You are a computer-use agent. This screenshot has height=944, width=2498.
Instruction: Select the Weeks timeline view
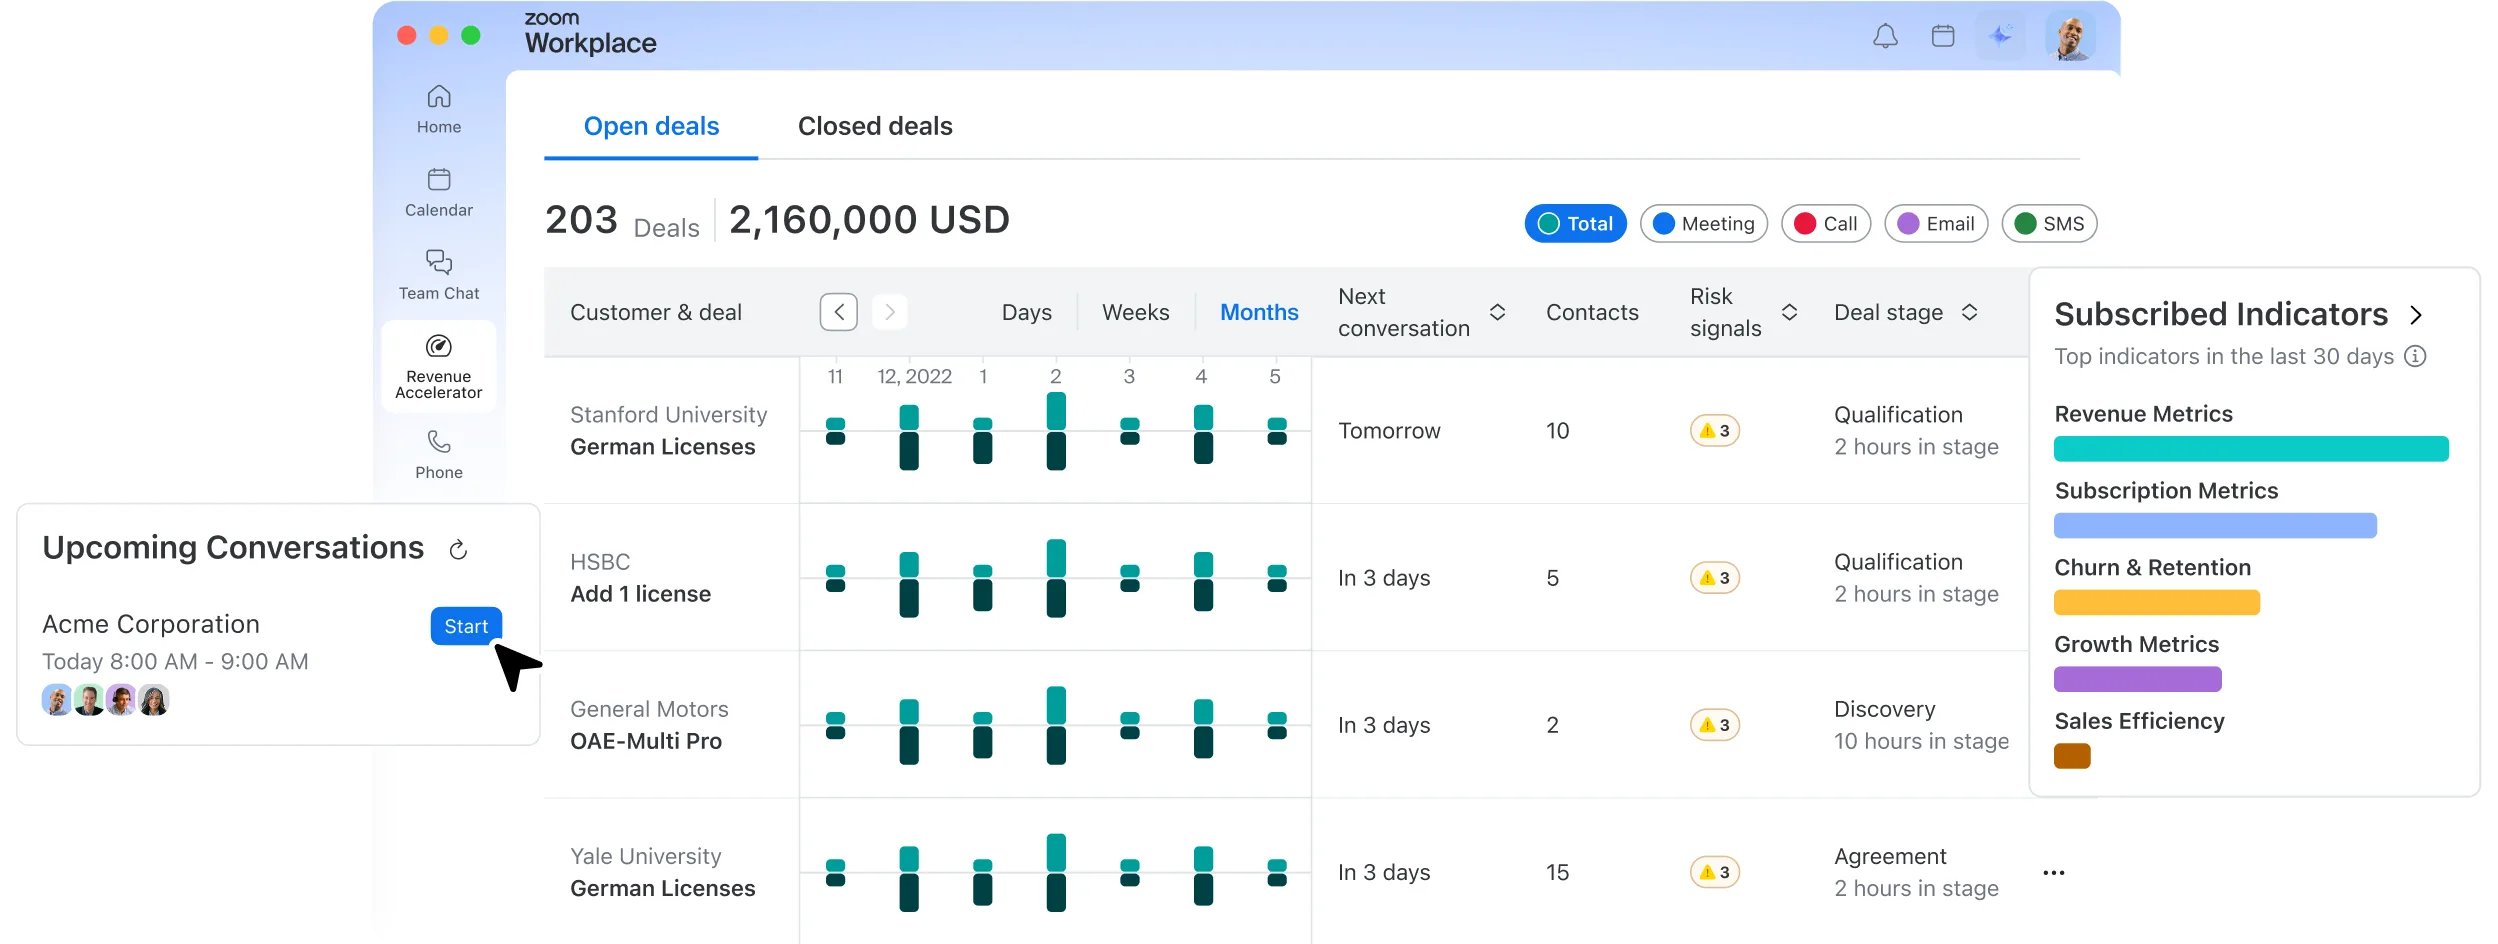(x=1135, y=313)
